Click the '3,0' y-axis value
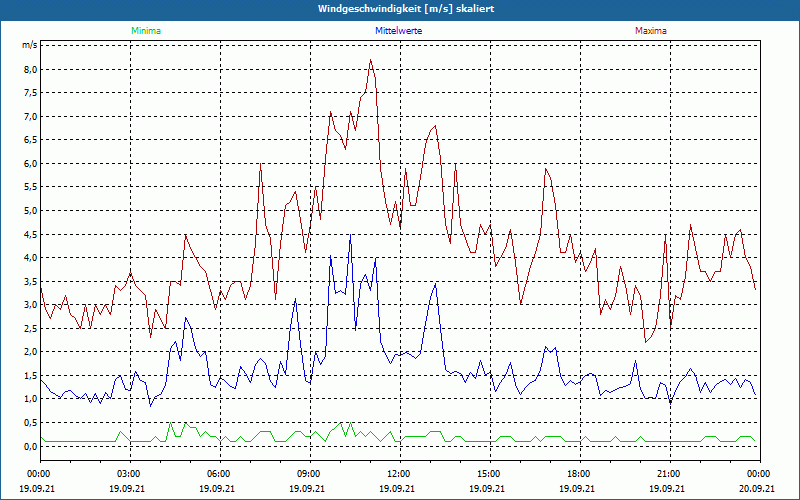The image size is (800, 500). (x=31, y=305)
